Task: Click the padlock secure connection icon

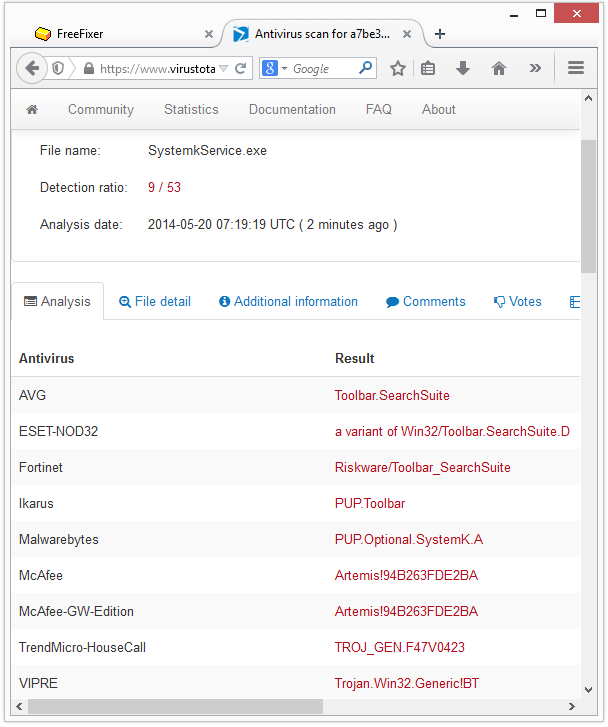Action: click(x=89, y=69)
